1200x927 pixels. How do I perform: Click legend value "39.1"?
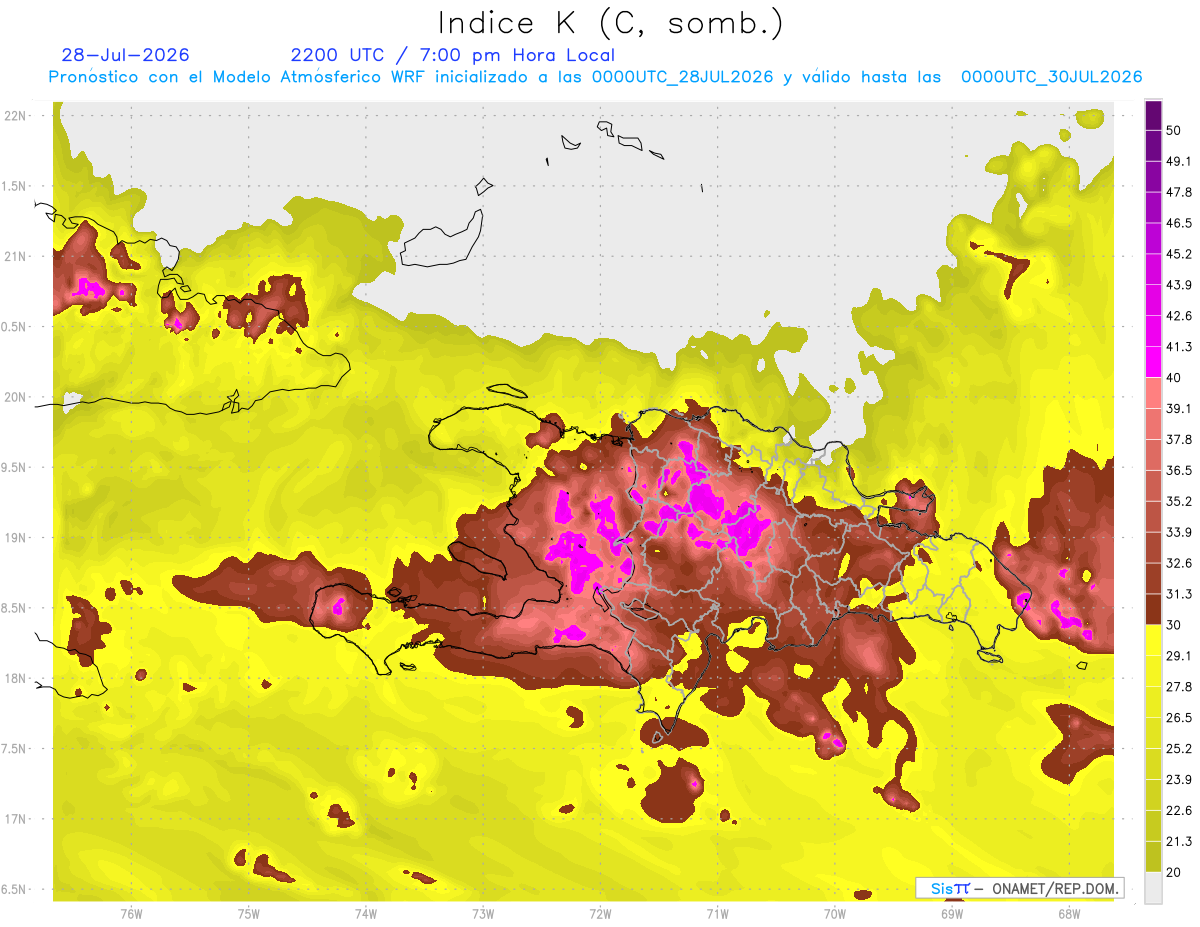[x=1178, y=408]
